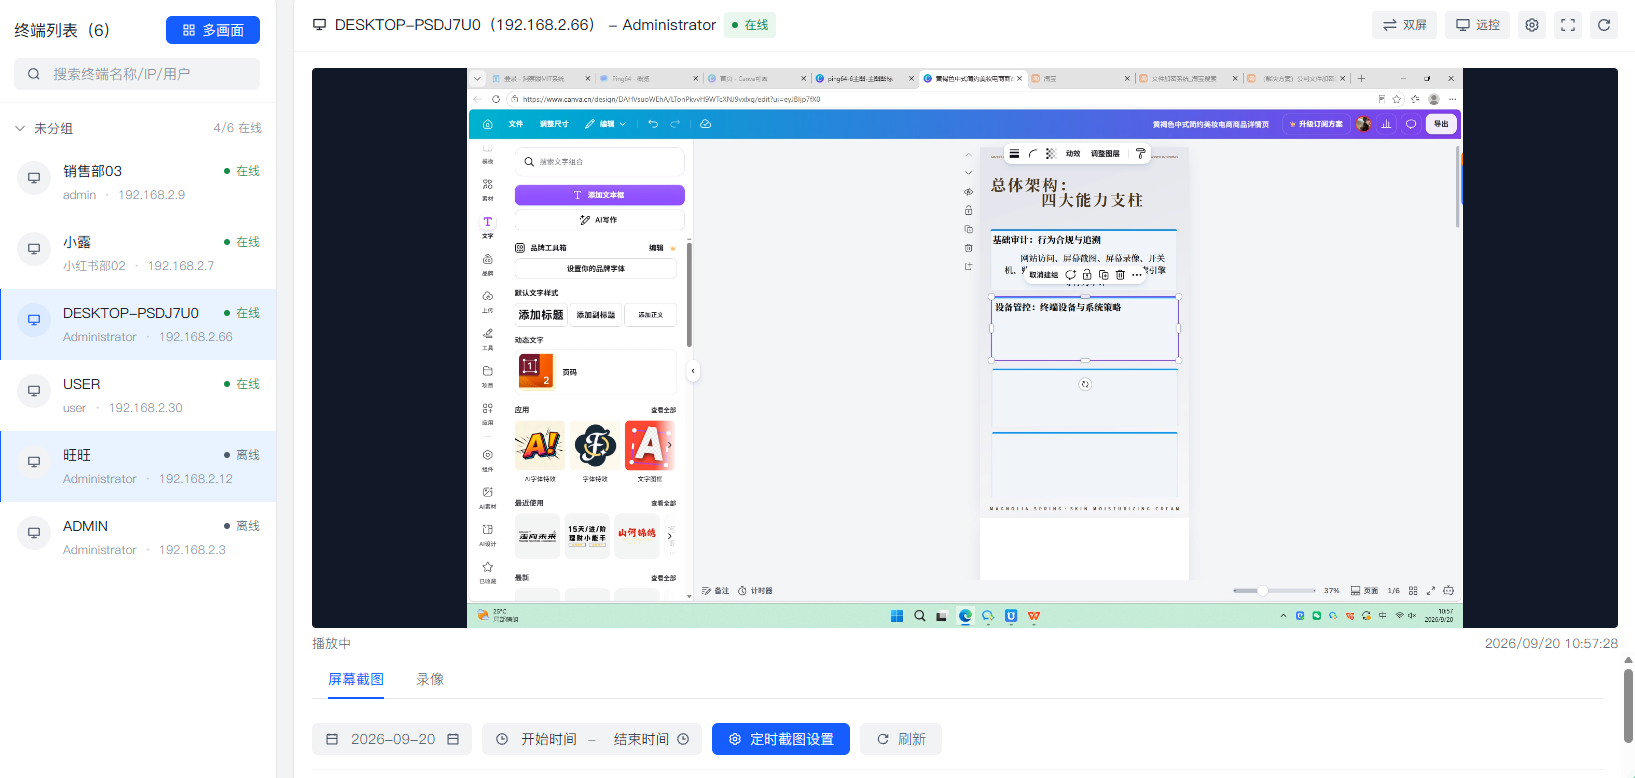Click the AI写作 button

pyautogui.click(x=600, y=219)
